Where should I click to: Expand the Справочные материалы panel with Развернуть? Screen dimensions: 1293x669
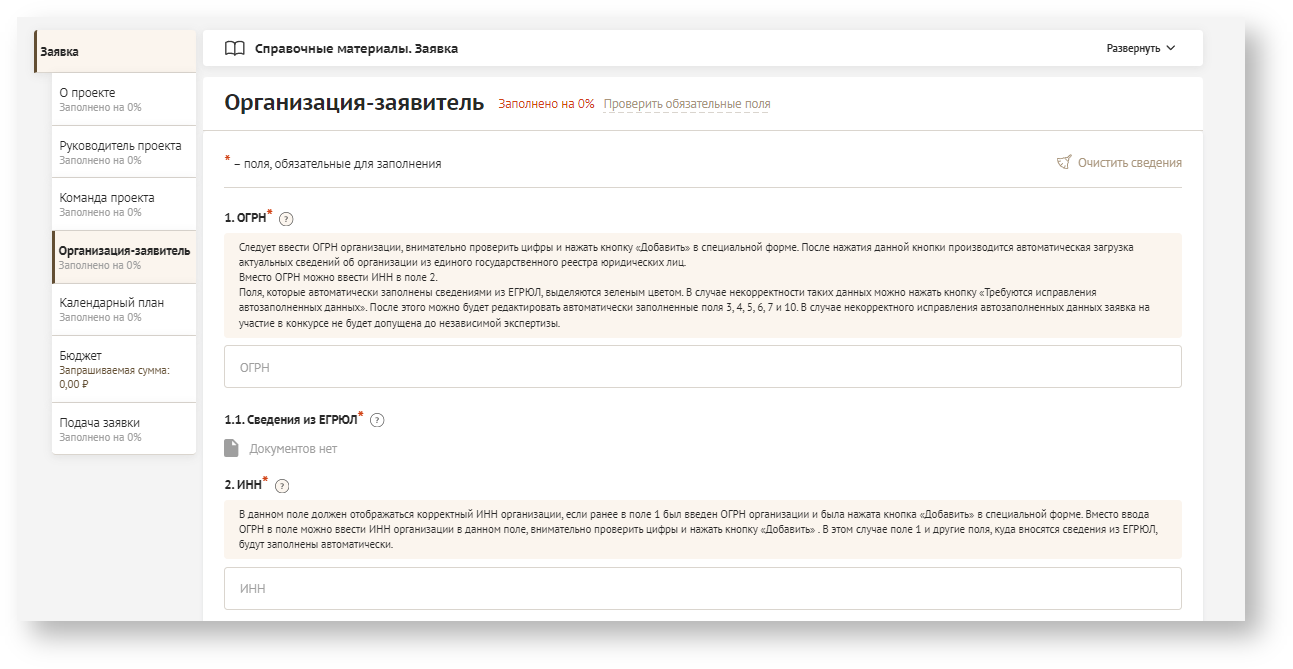click(x=1133, y=48)
